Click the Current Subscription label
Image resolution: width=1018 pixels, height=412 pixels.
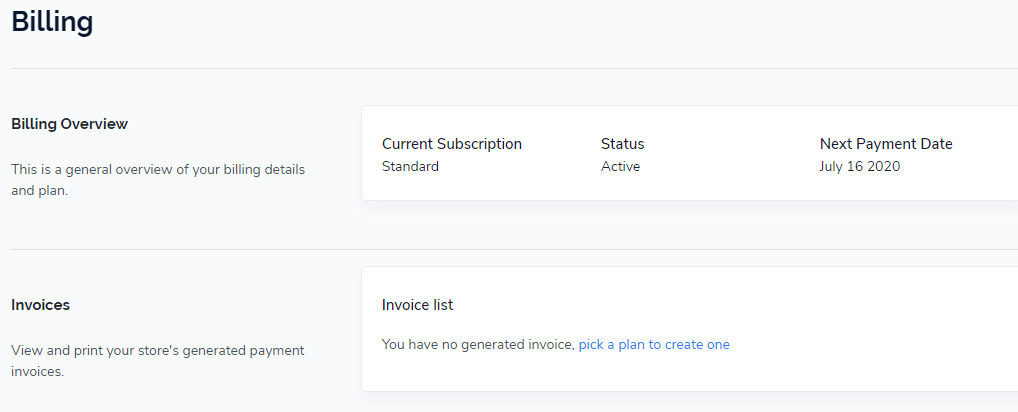pos(452,144)
